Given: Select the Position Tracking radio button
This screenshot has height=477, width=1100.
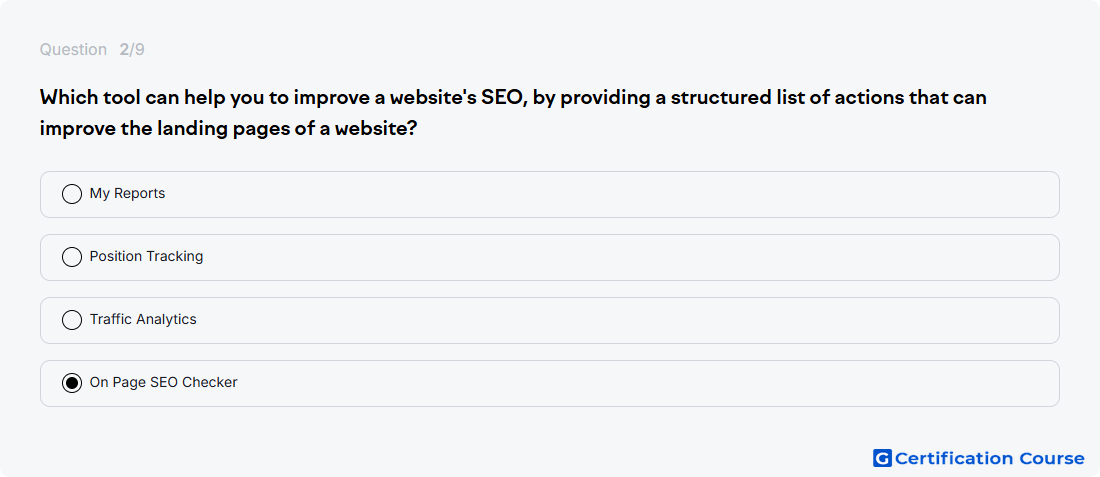Looking at the screenshot, I should tap(72, 257).
